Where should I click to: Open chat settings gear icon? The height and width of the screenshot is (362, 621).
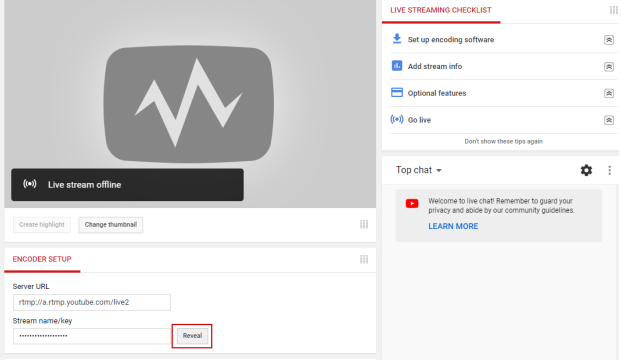coord(587,170)
